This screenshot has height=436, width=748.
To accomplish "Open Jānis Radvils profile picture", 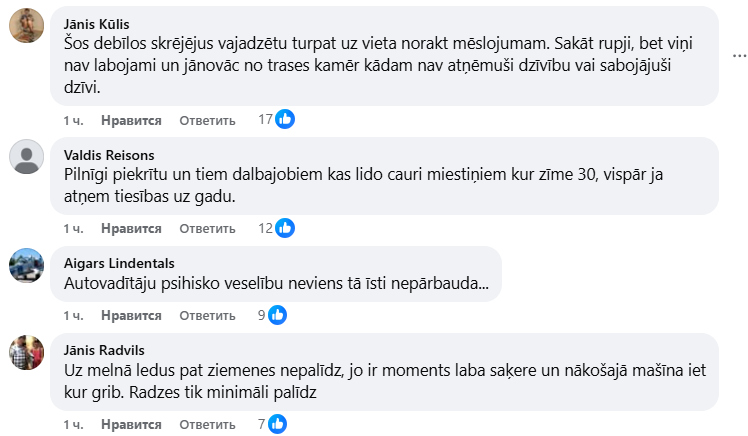I will (26, 352).
